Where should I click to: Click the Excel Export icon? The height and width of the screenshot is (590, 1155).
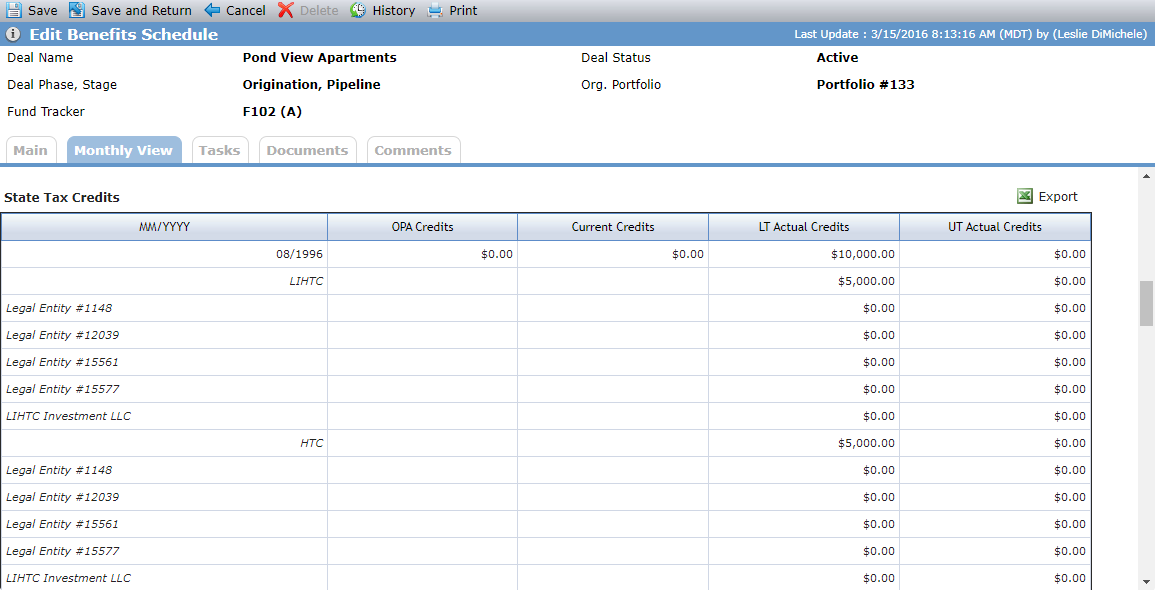coord(1025,196)
